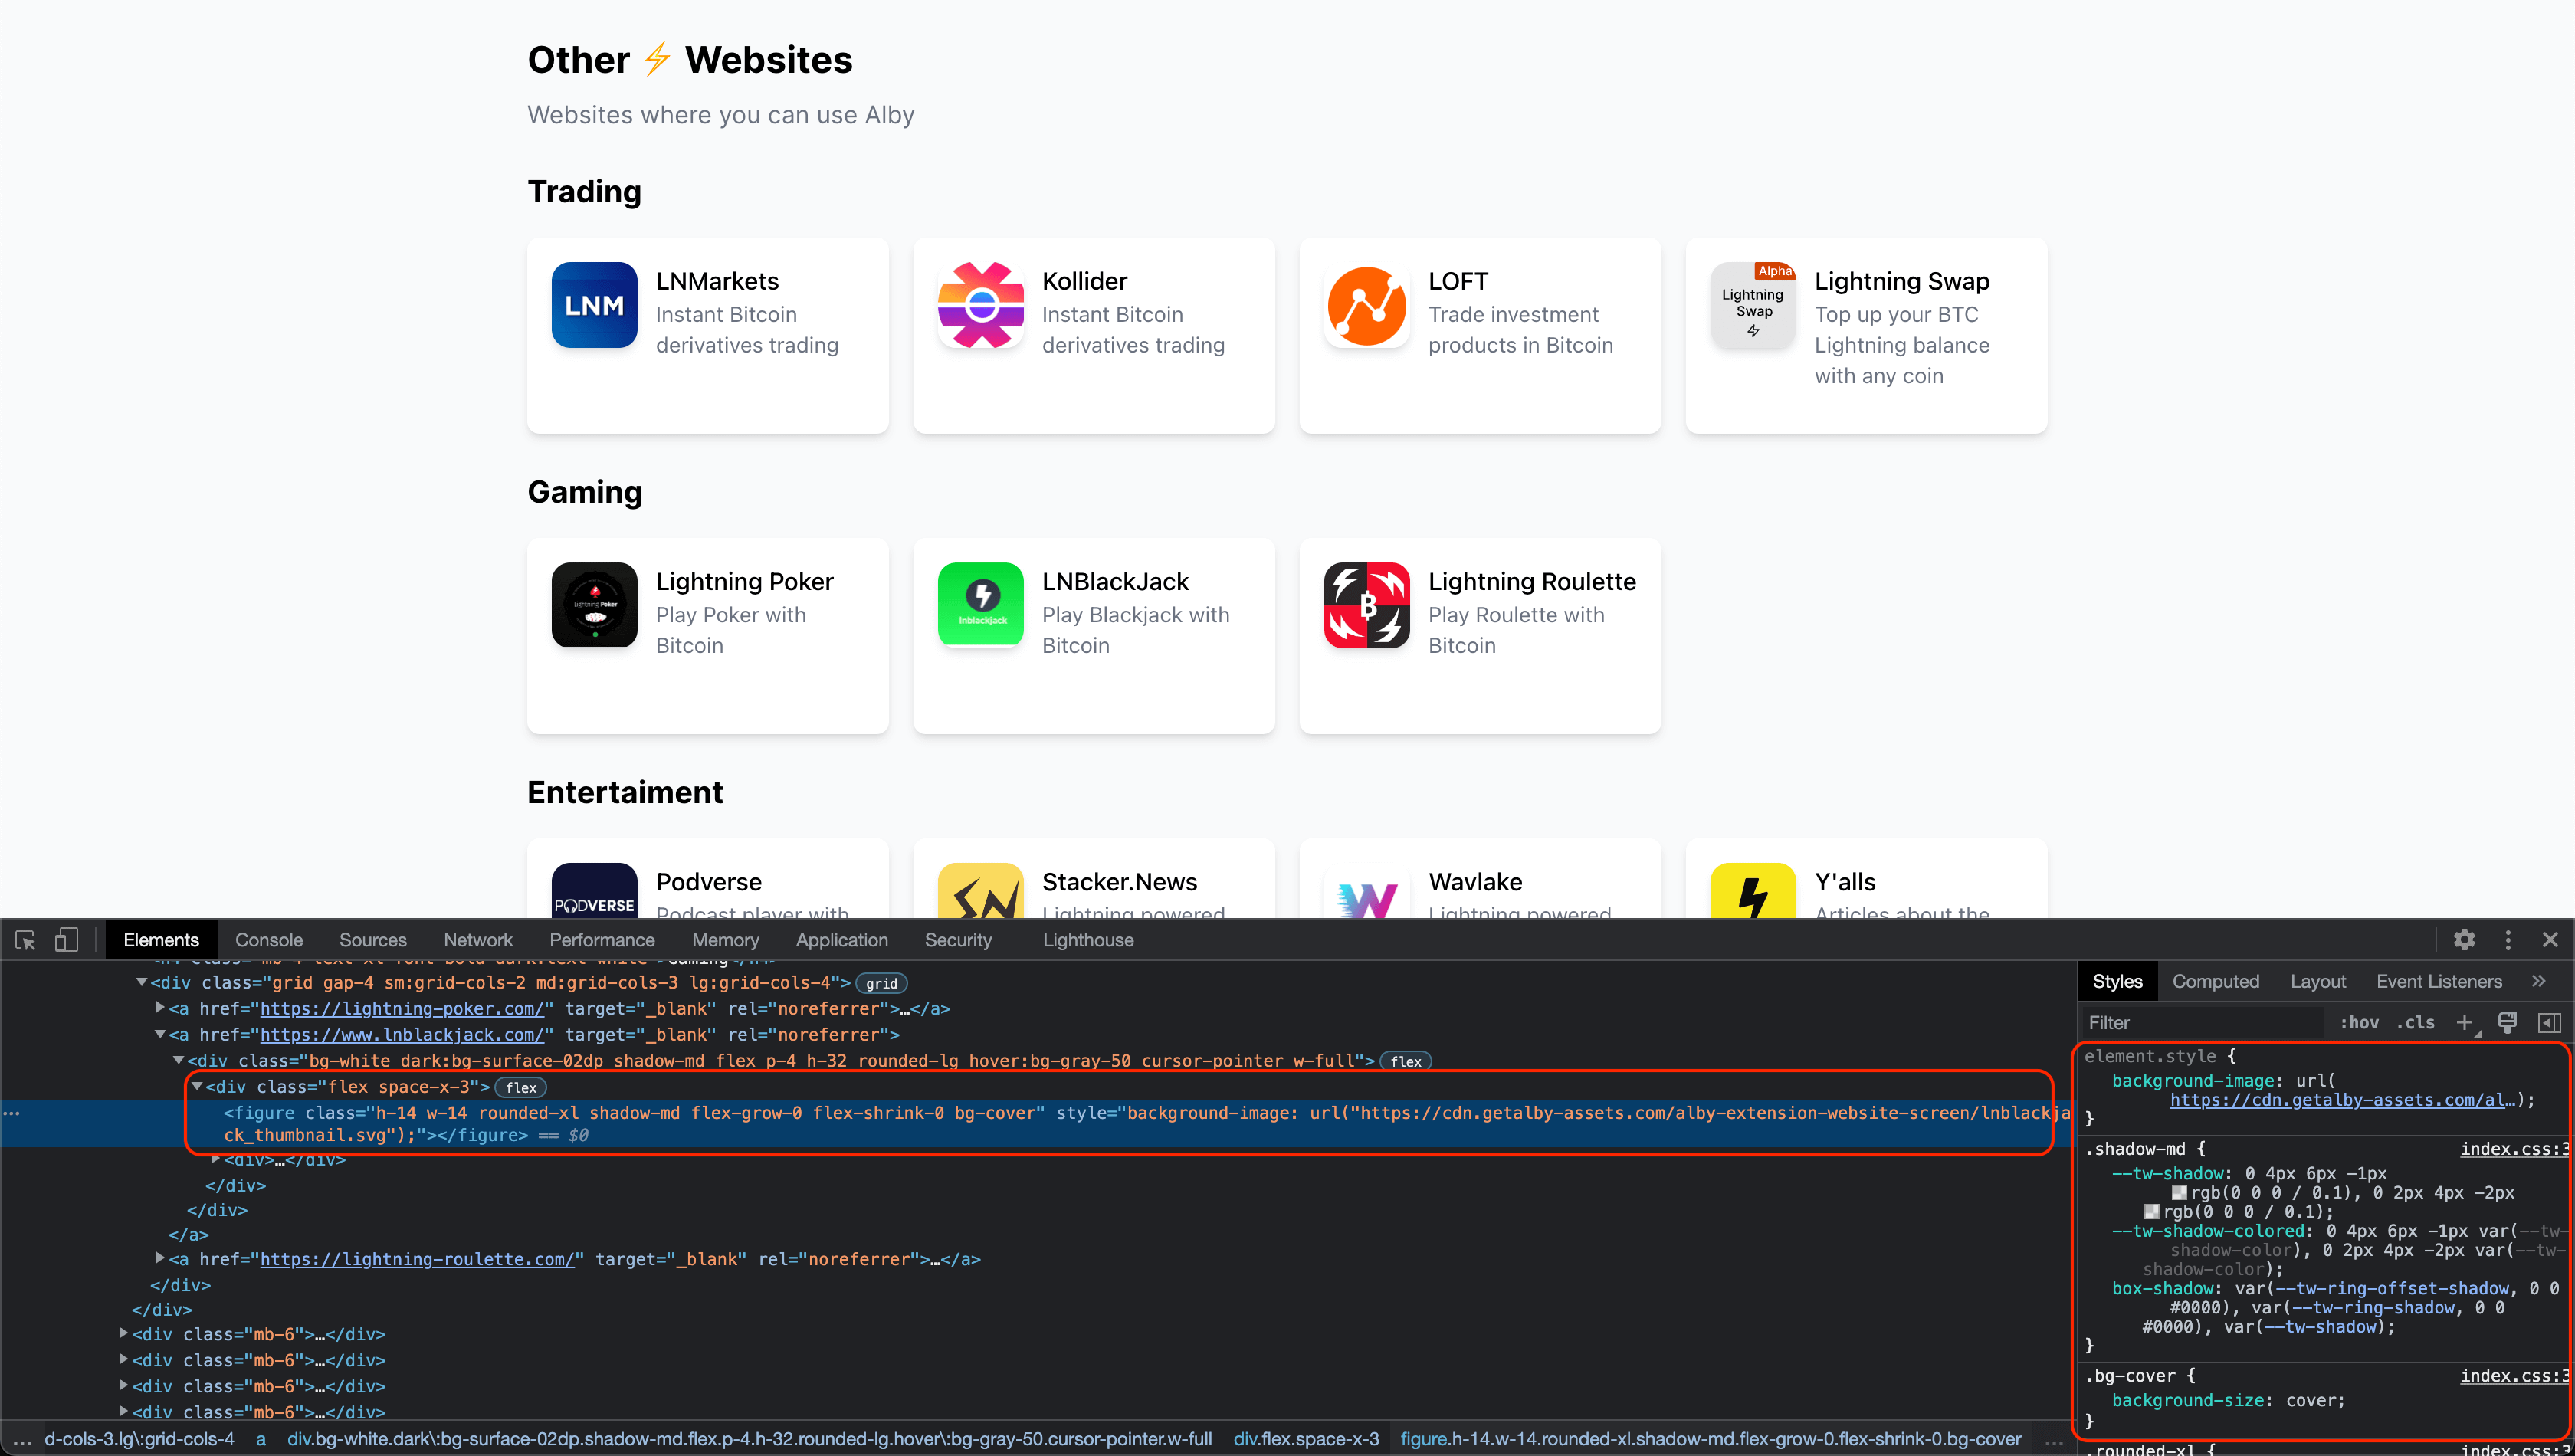Click the rendering emulation paintbrush icon
This screenshot has width=2575, height=1456.
click(2507, 1022)
